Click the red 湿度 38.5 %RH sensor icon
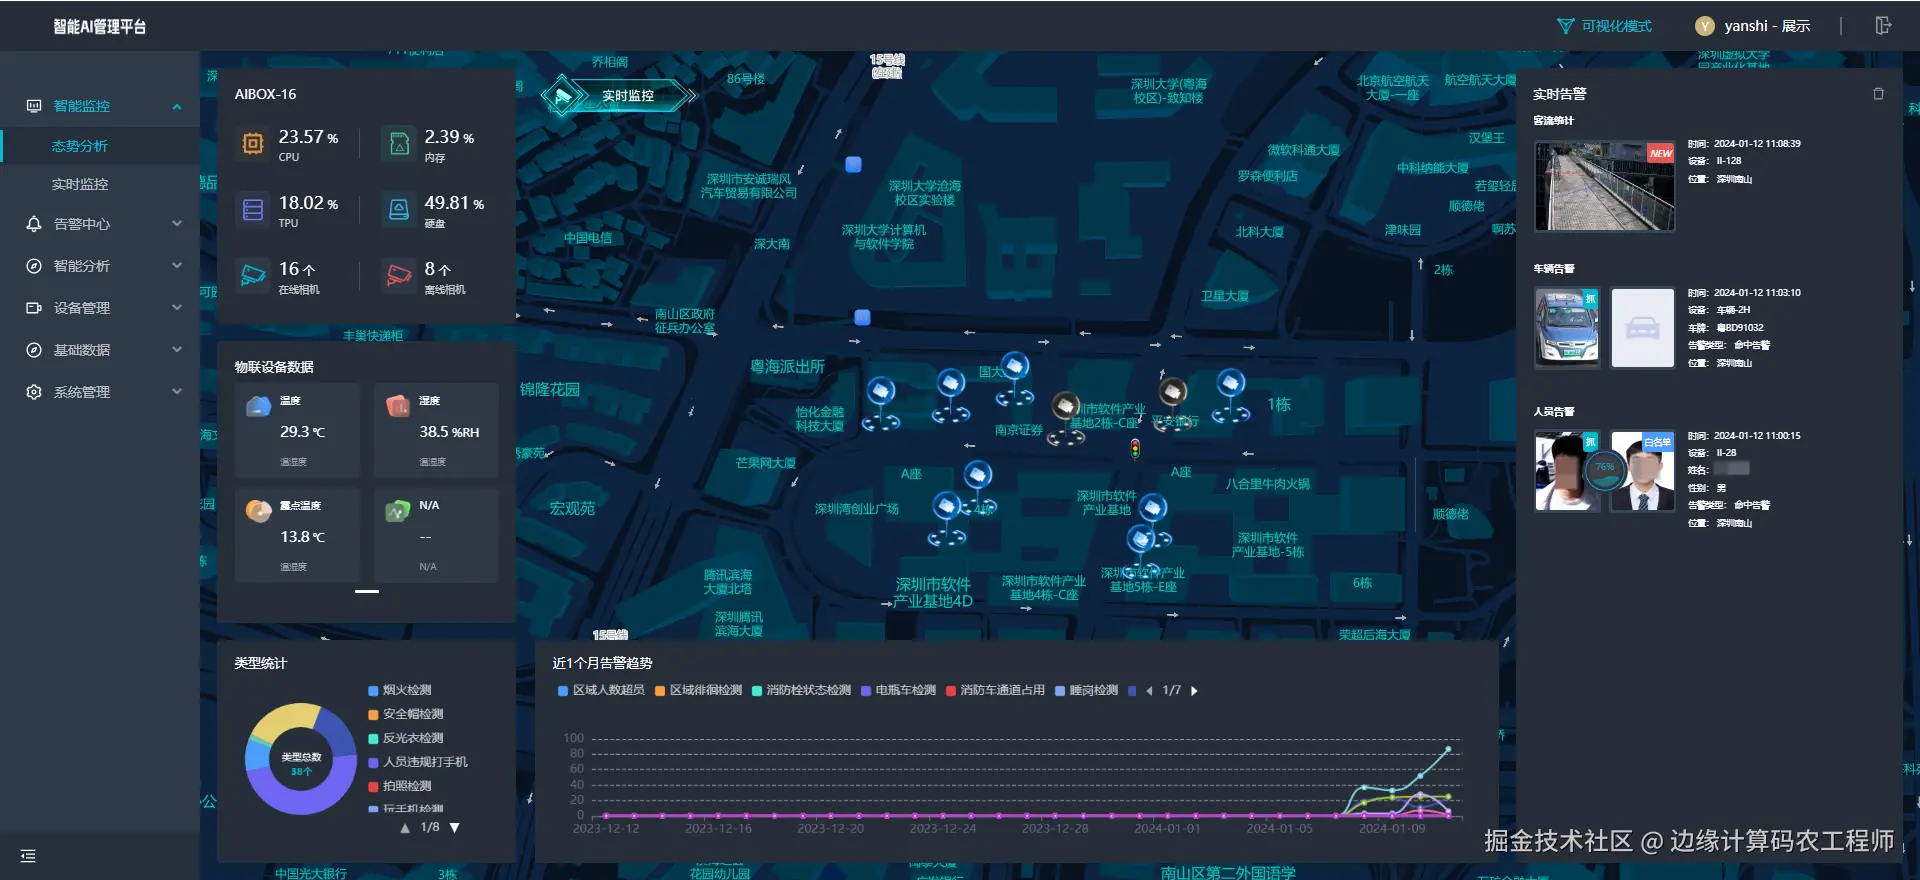 click(x=398, y=406)
